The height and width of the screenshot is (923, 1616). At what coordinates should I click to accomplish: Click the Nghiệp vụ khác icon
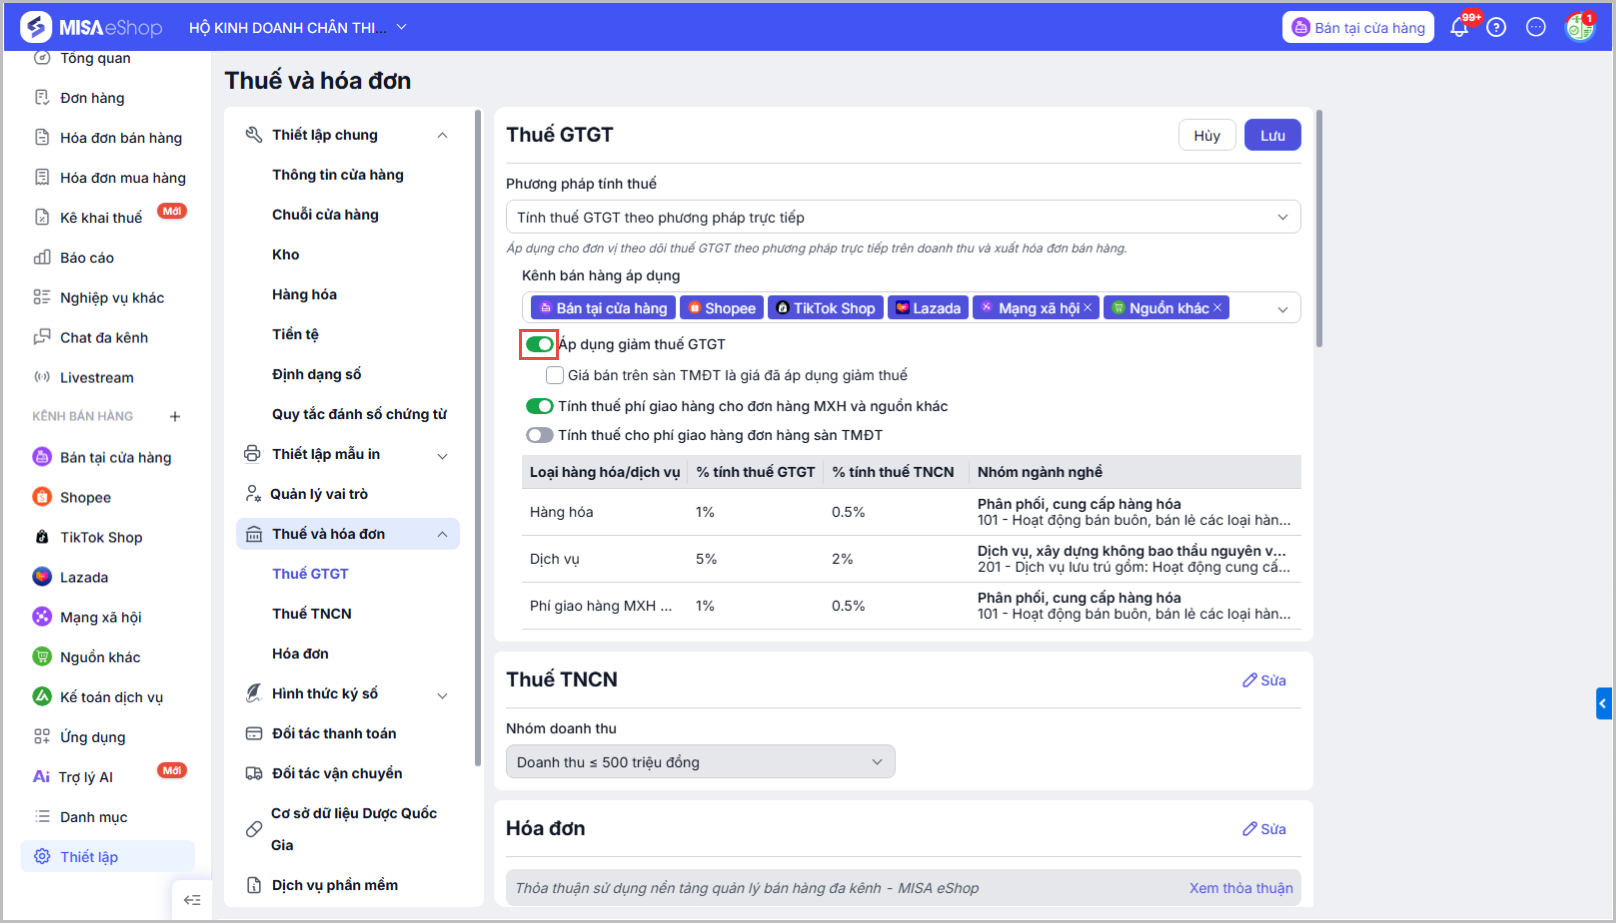[42, 297]
